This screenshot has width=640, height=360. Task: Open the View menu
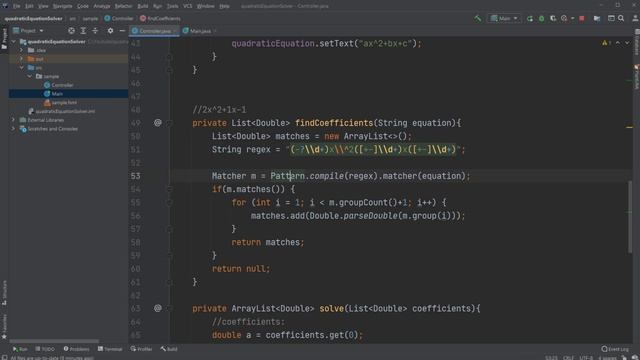coord(43,6)
